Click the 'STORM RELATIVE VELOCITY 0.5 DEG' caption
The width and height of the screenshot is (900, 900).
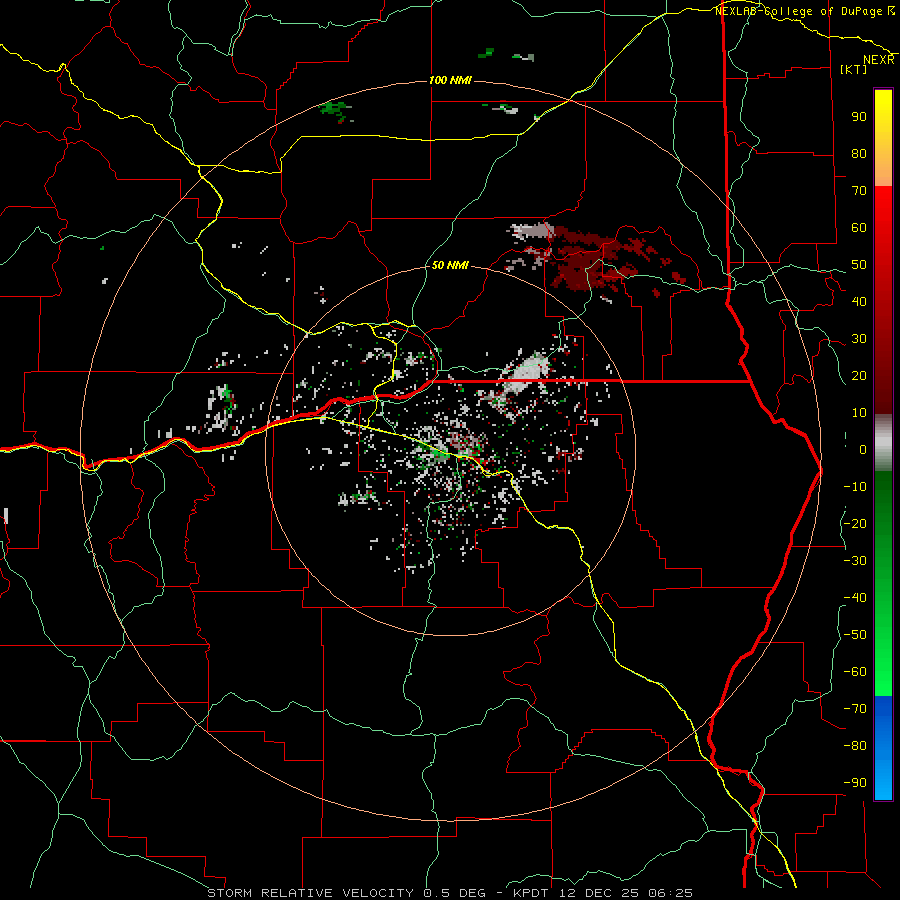tap(346, 893)
